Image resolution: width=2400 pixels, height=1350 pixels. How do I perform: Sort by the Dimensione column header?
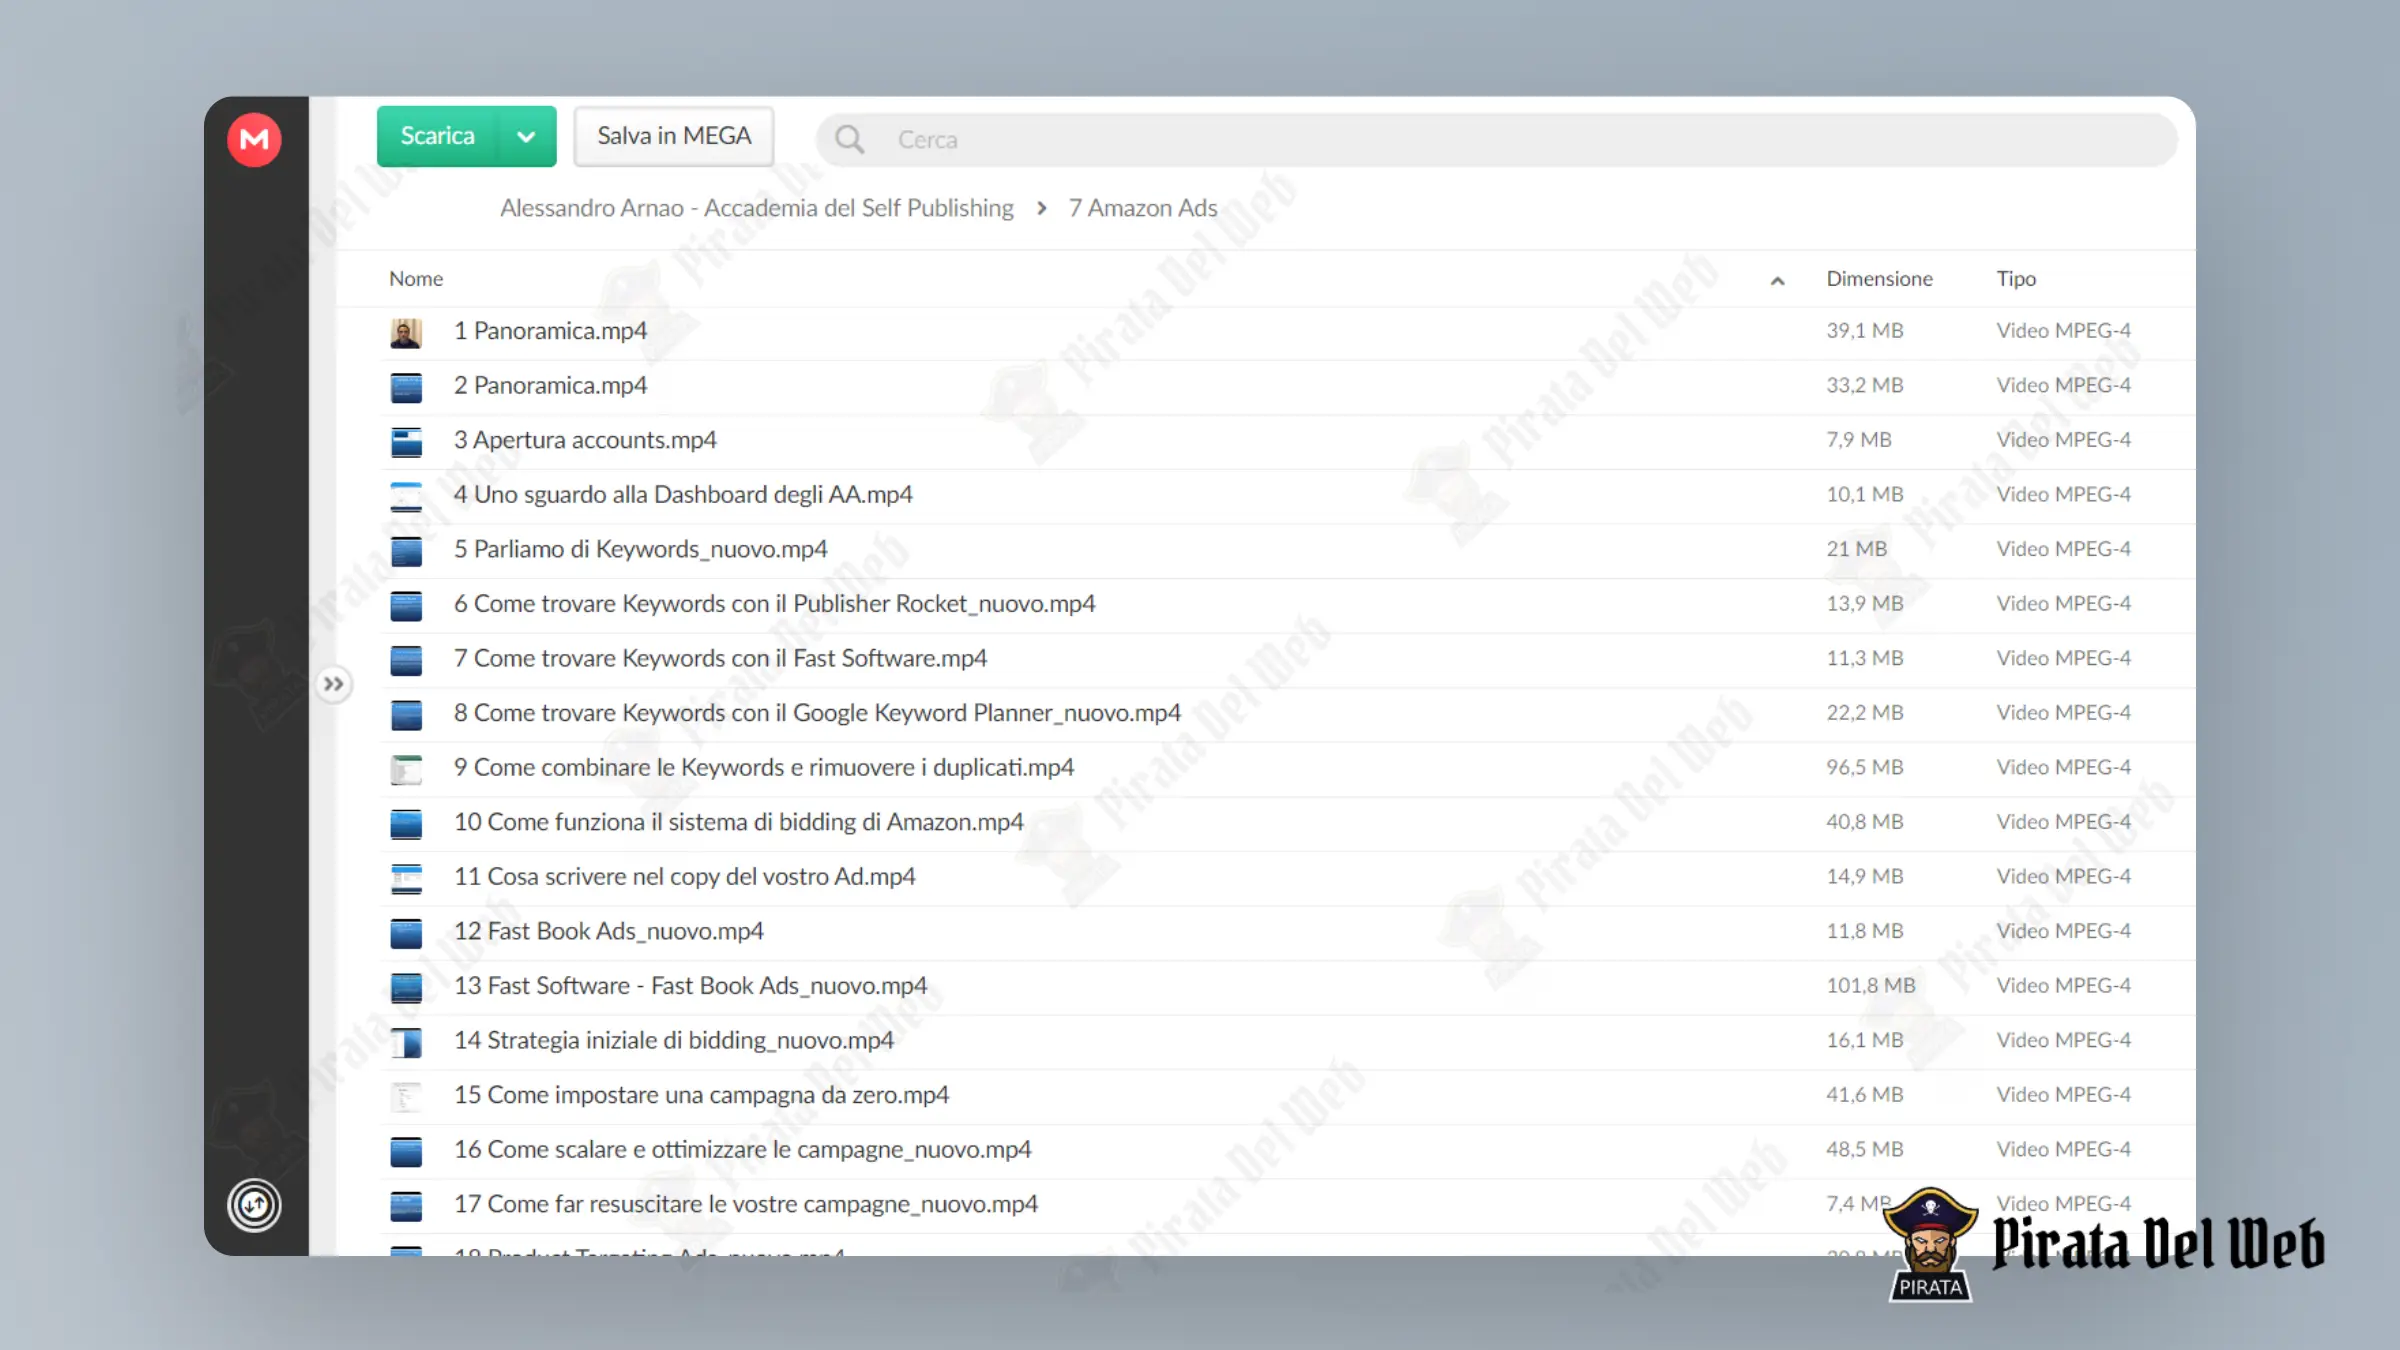[1879, 279]
